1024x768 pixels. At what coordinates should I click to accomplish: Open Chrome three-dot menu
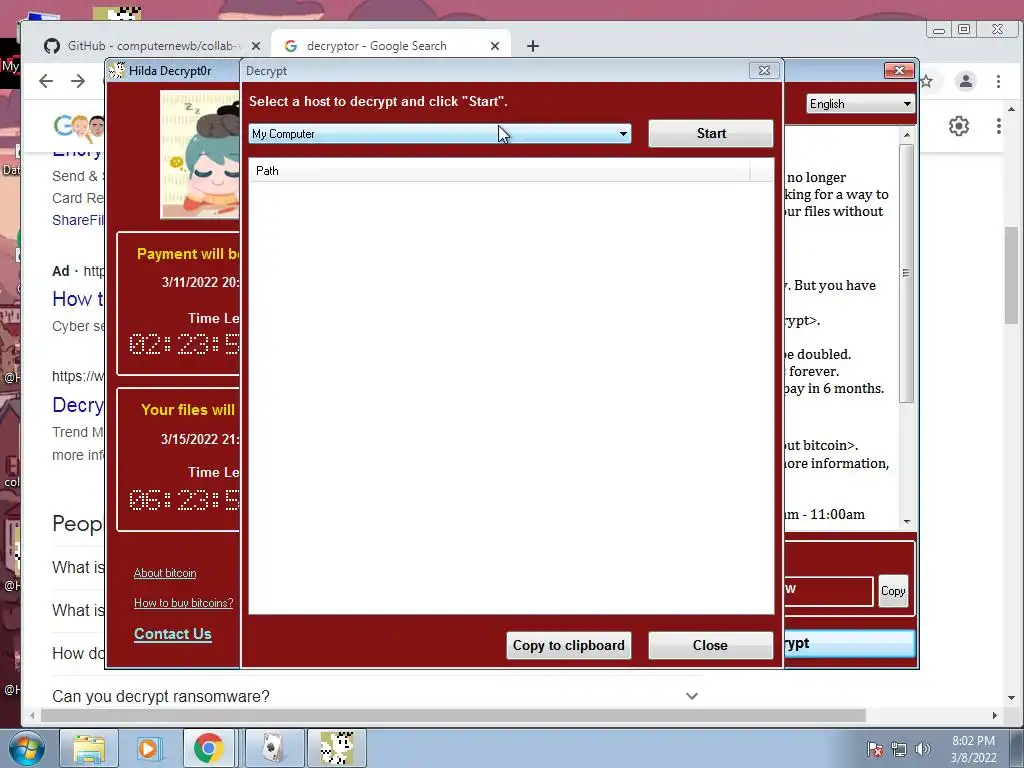point(998,81)
